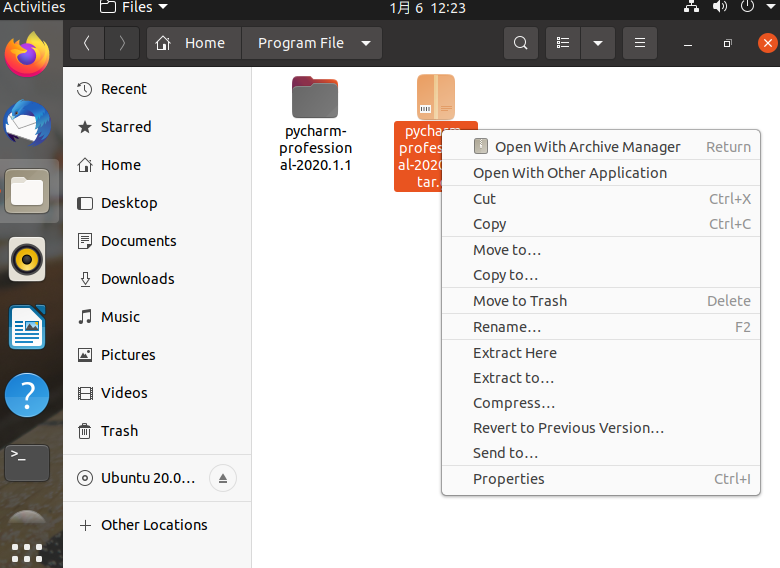
Task: Select Move to Trash
Action: 601,301
